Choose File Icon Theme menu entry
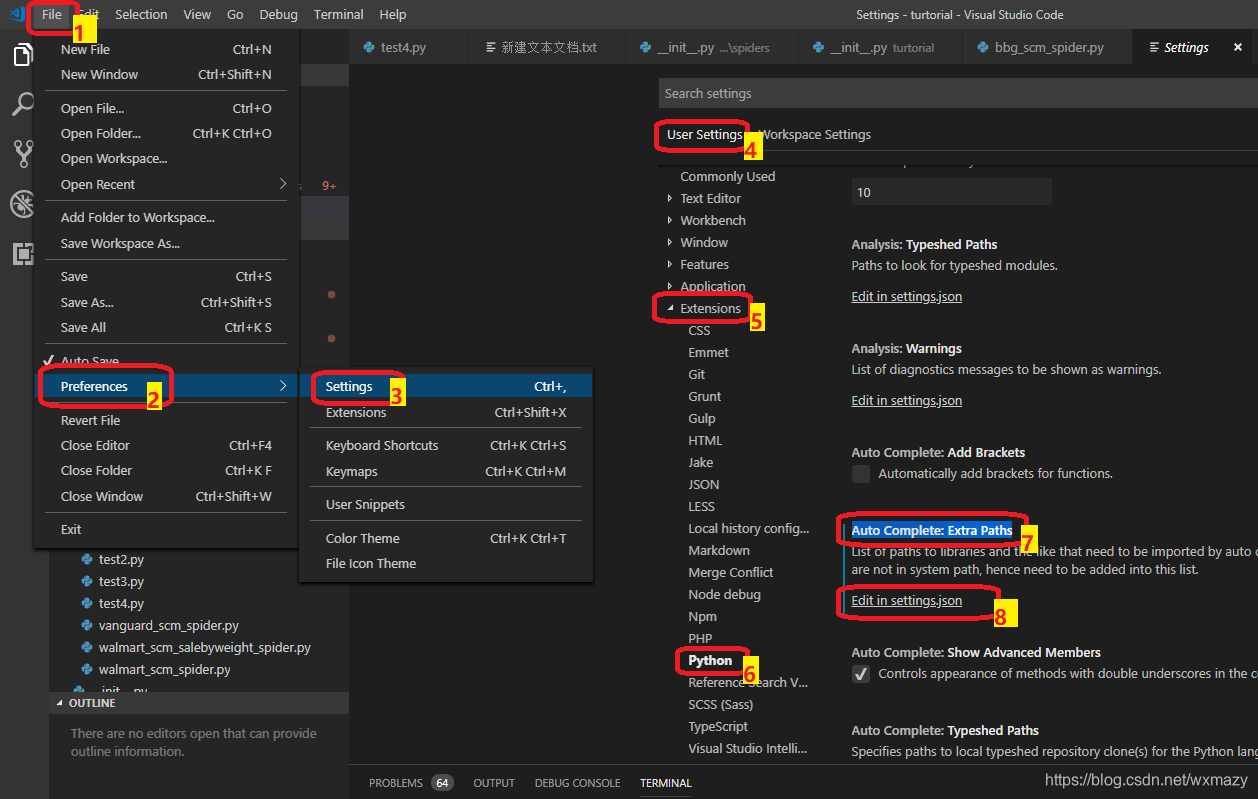 click(446, 564)
